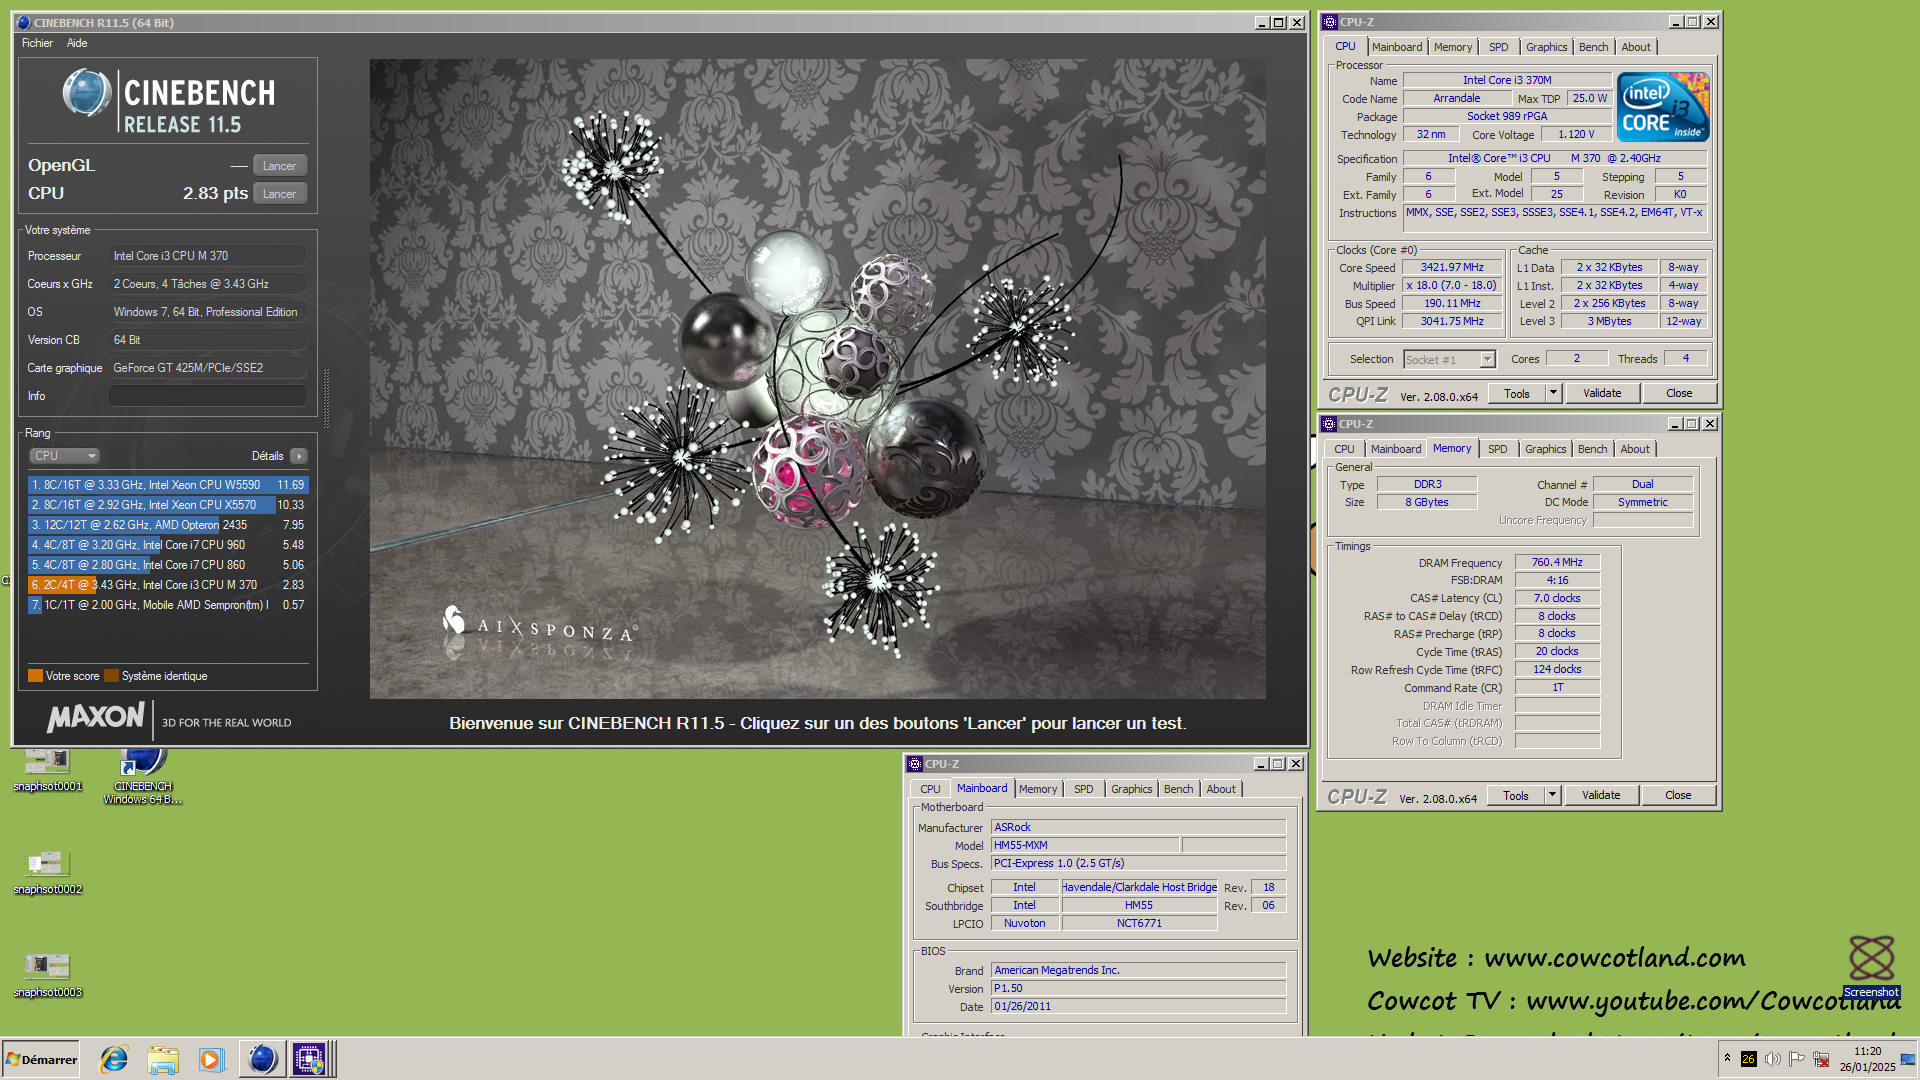The height and width of the screenshot is (1080, 1920).
Task: Select ranking row Intel Xeon CPU W5590
Action: [x=168, y=485]
